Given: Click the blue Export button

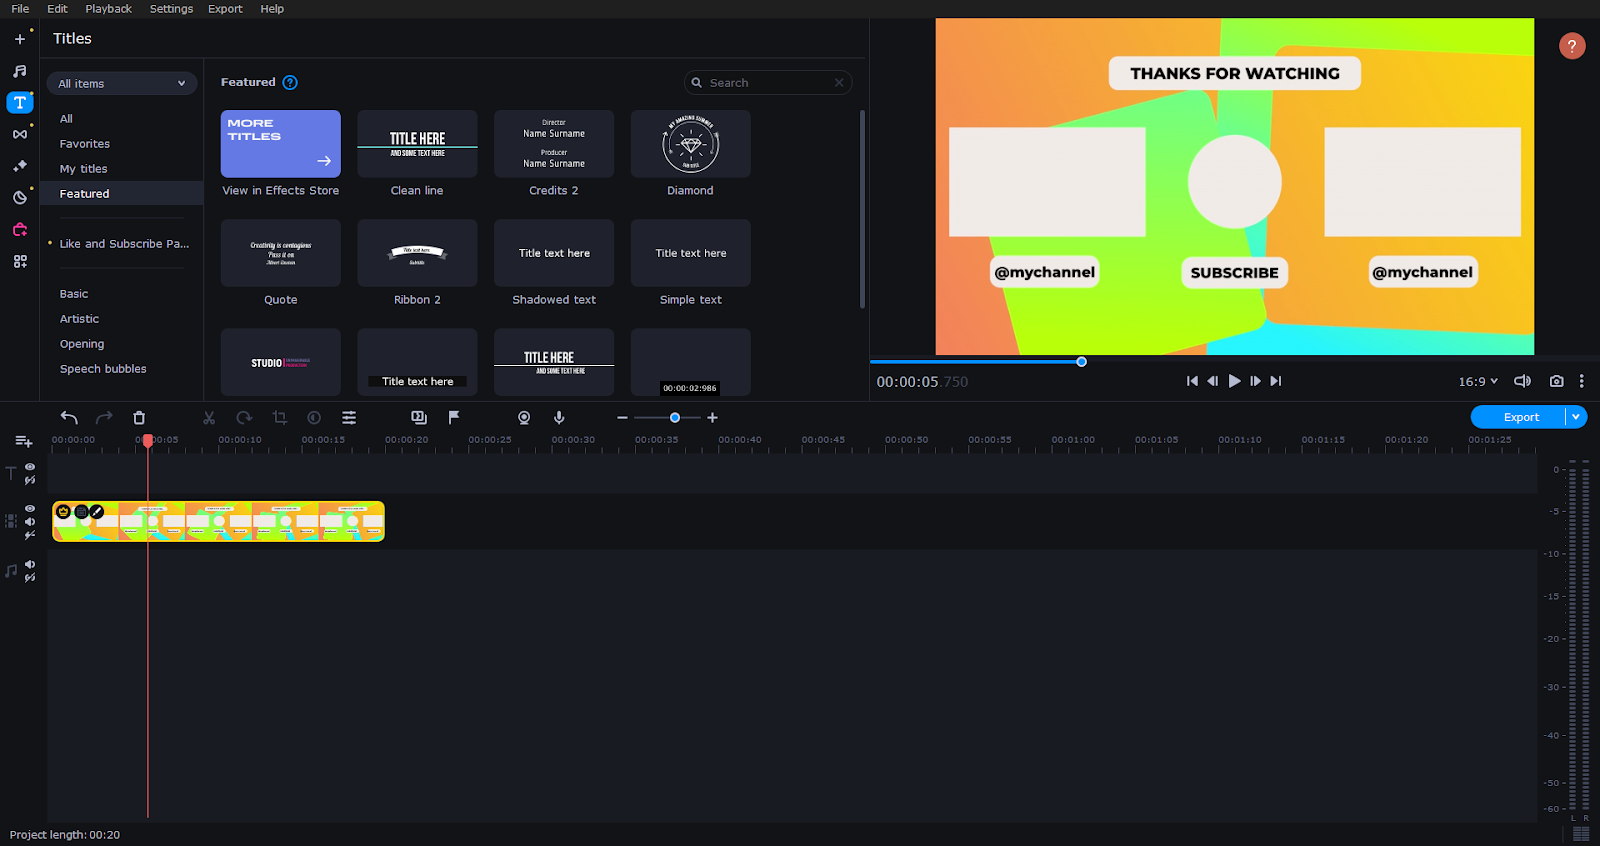Looking at the screenshot, I should [x=1520, y=417].
